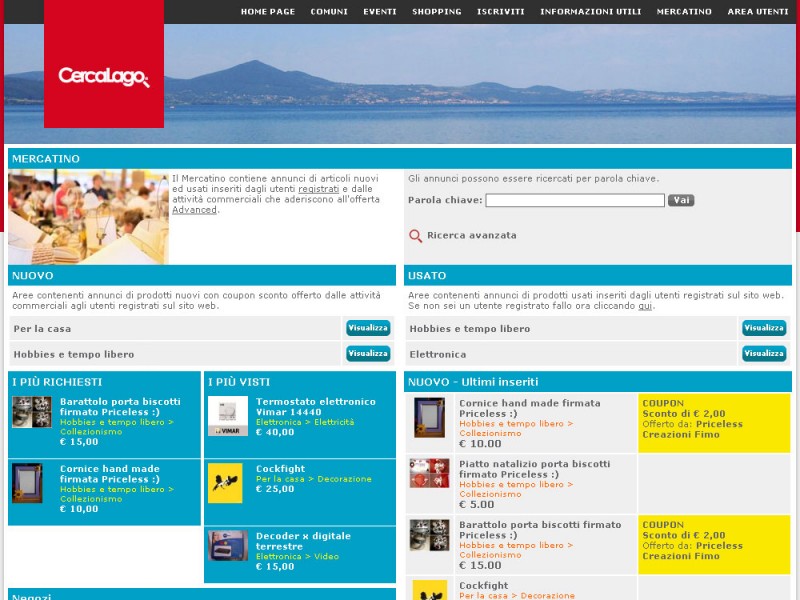Screen dimensions: 800x600
Task: Go to the Shopping menu
Action: [x=436, y=12]
